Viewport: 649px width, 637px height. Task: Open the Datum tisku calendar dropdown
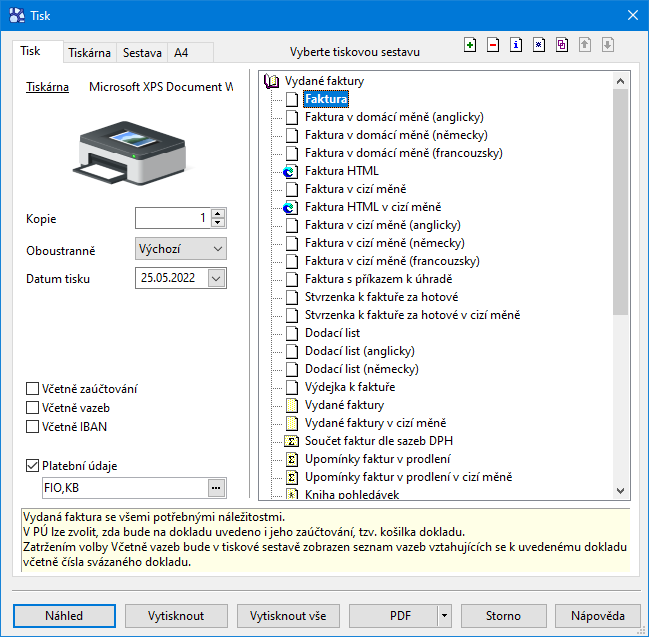(x=216, y=278)
